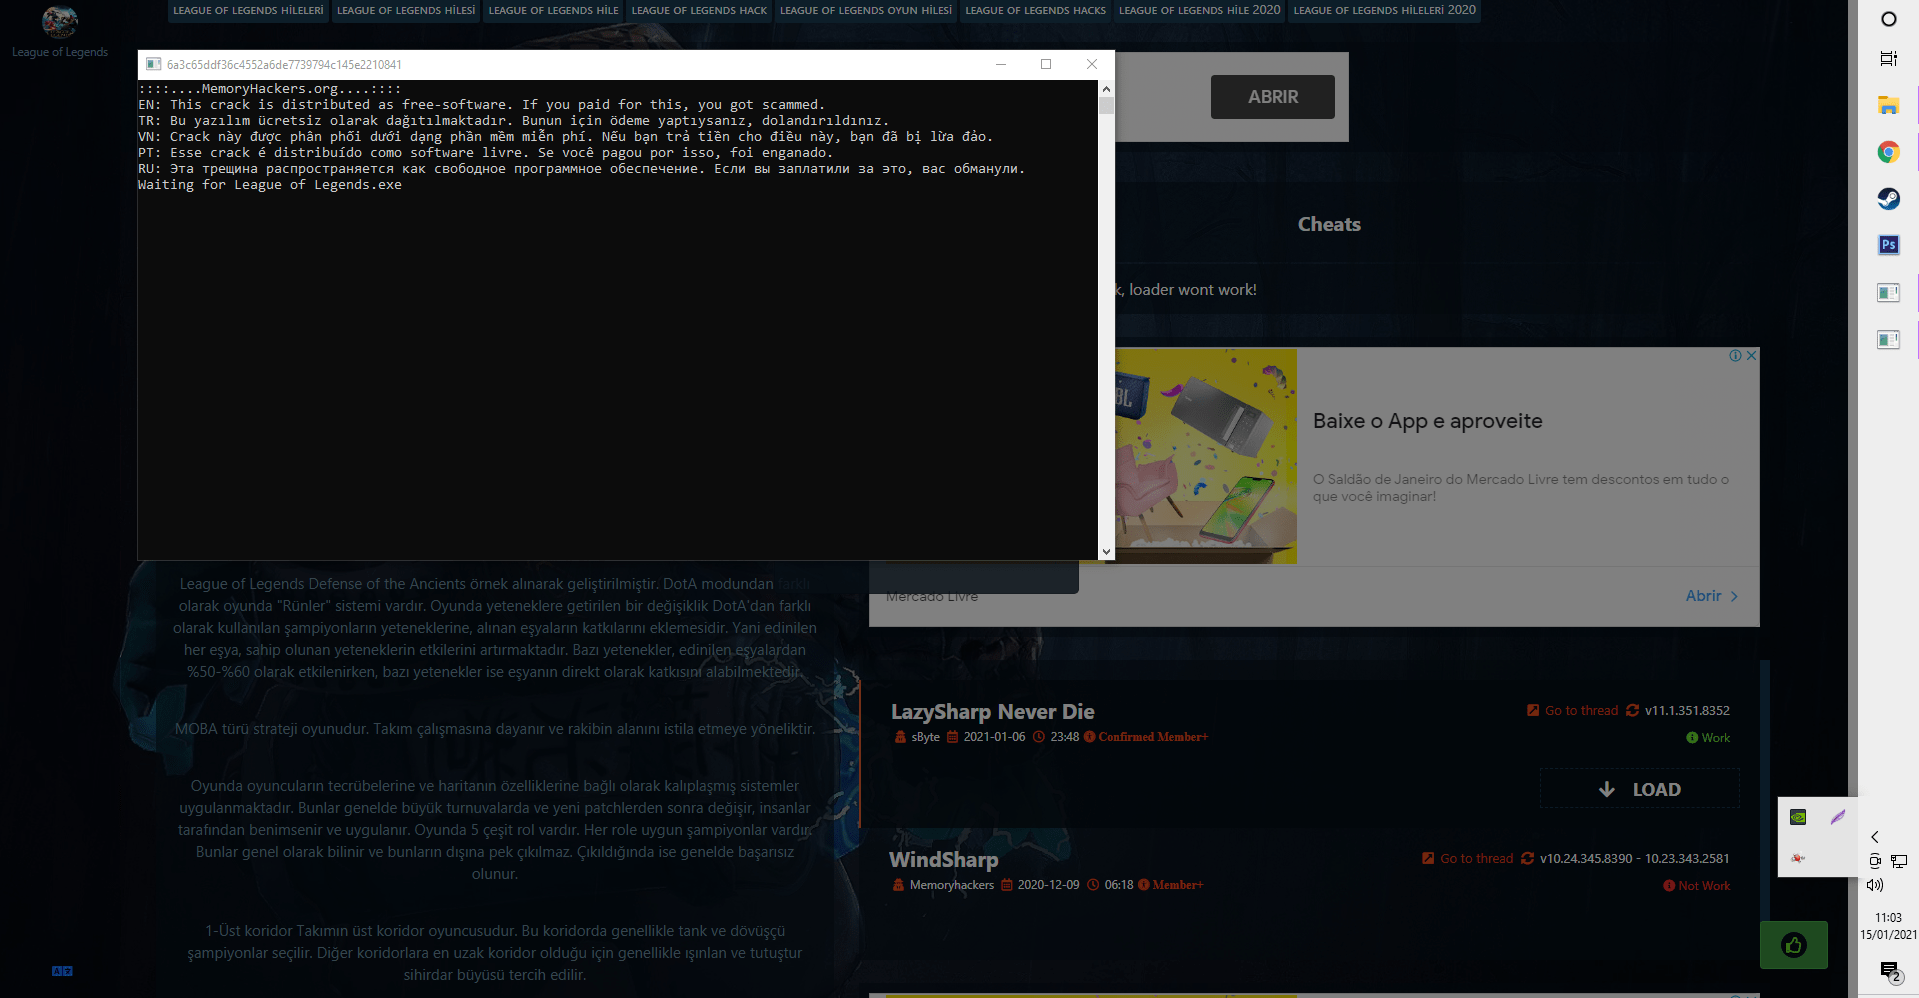Open notification center with 2 badge
1919x998 pixels.
pyautogui.click(x=1889, y=971)
